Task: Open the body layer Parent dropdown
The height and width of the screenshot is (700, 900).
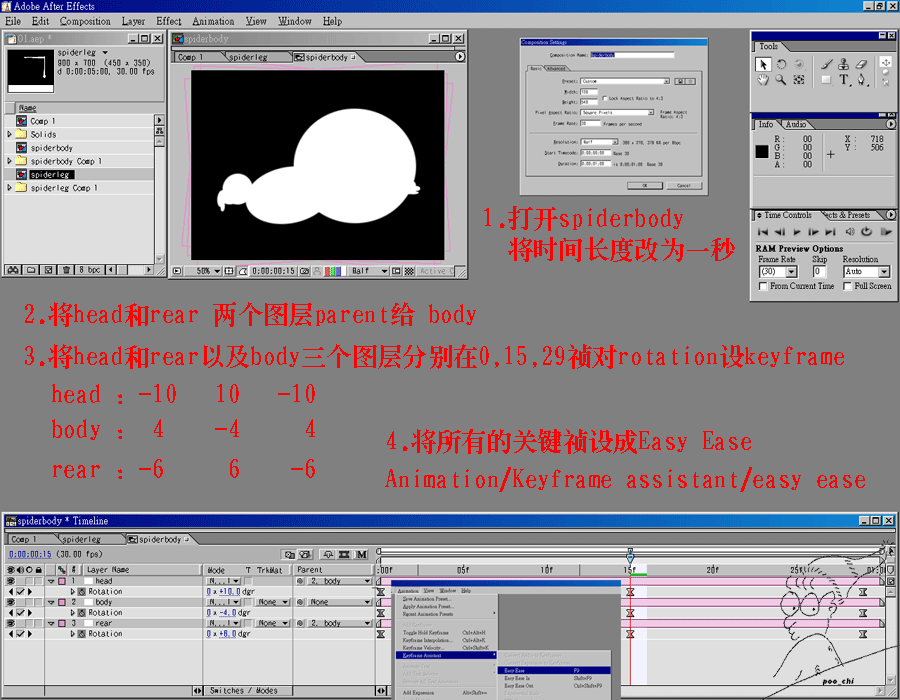Action: (338, 602)
